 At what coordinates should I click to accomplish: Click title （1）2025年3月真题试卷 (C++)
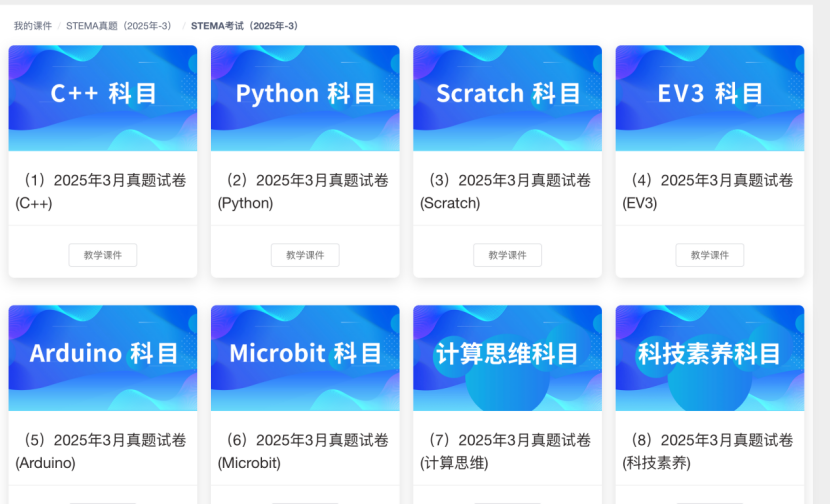click(x=101, y=192)
